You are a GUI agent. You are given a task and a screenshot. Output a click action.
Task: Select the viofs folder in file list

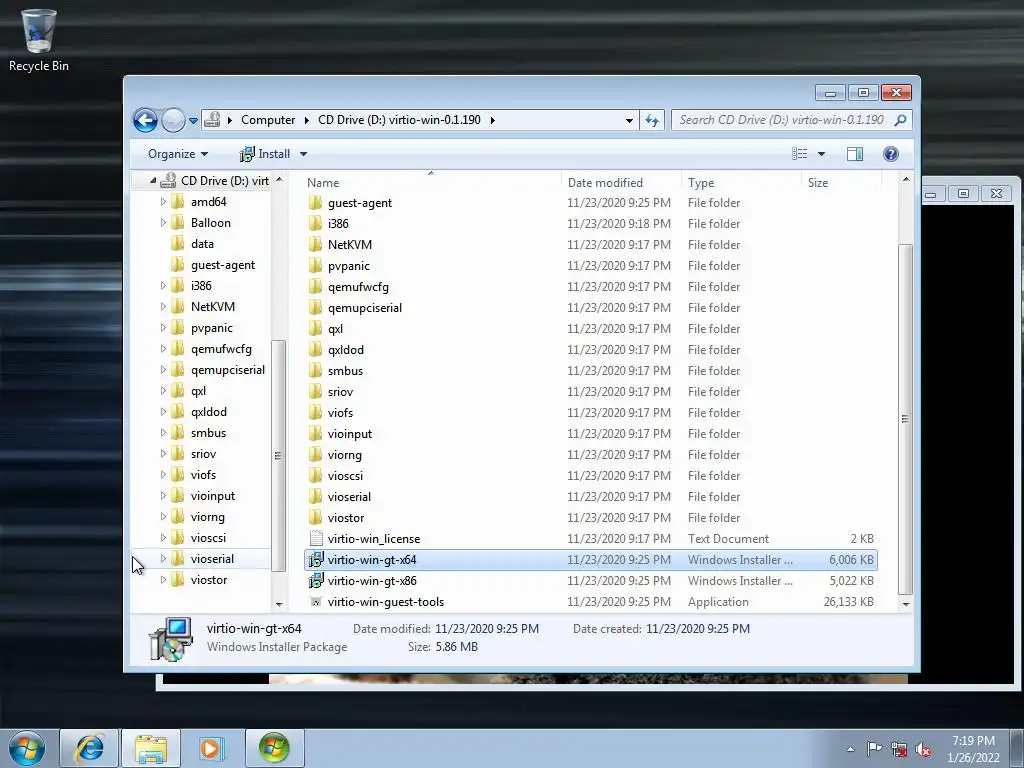[x=340, y=413]
